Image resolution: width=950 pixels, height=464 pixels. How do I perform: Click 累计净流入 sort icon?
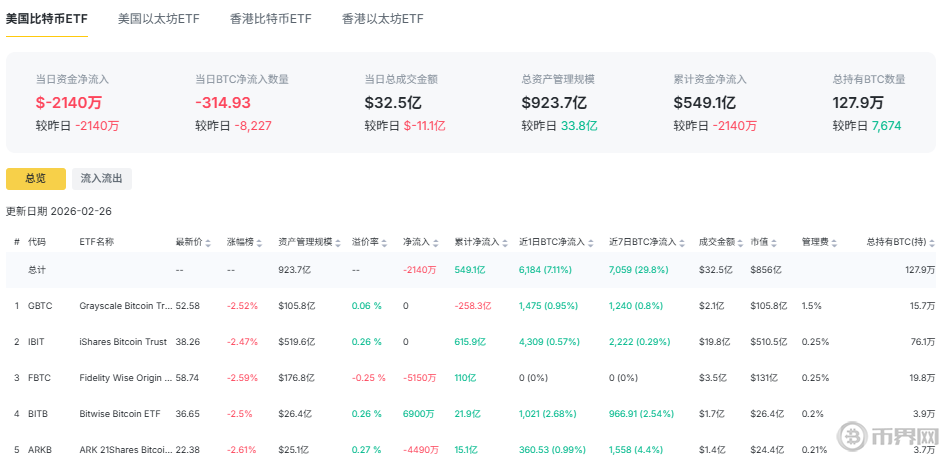tap(505, 243)
